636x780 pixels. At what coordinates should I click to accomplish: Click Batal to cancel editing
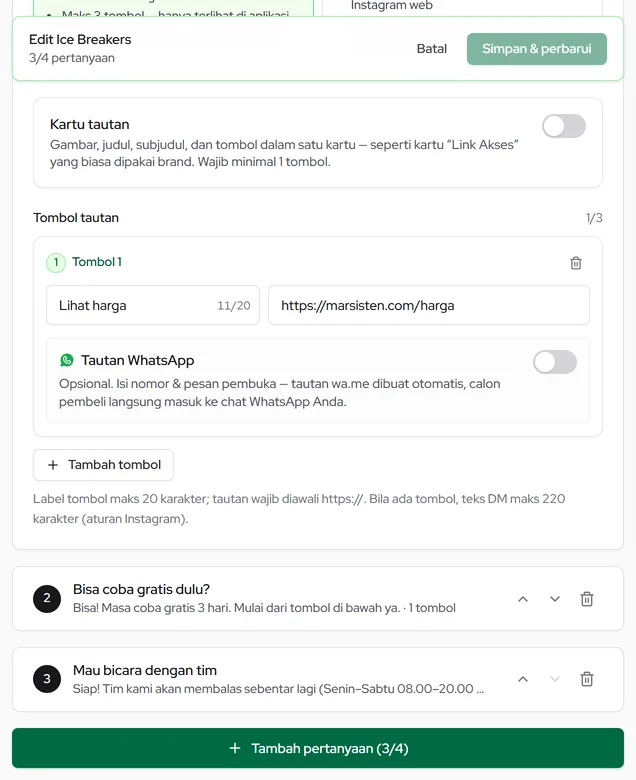(x=432, y=49)
